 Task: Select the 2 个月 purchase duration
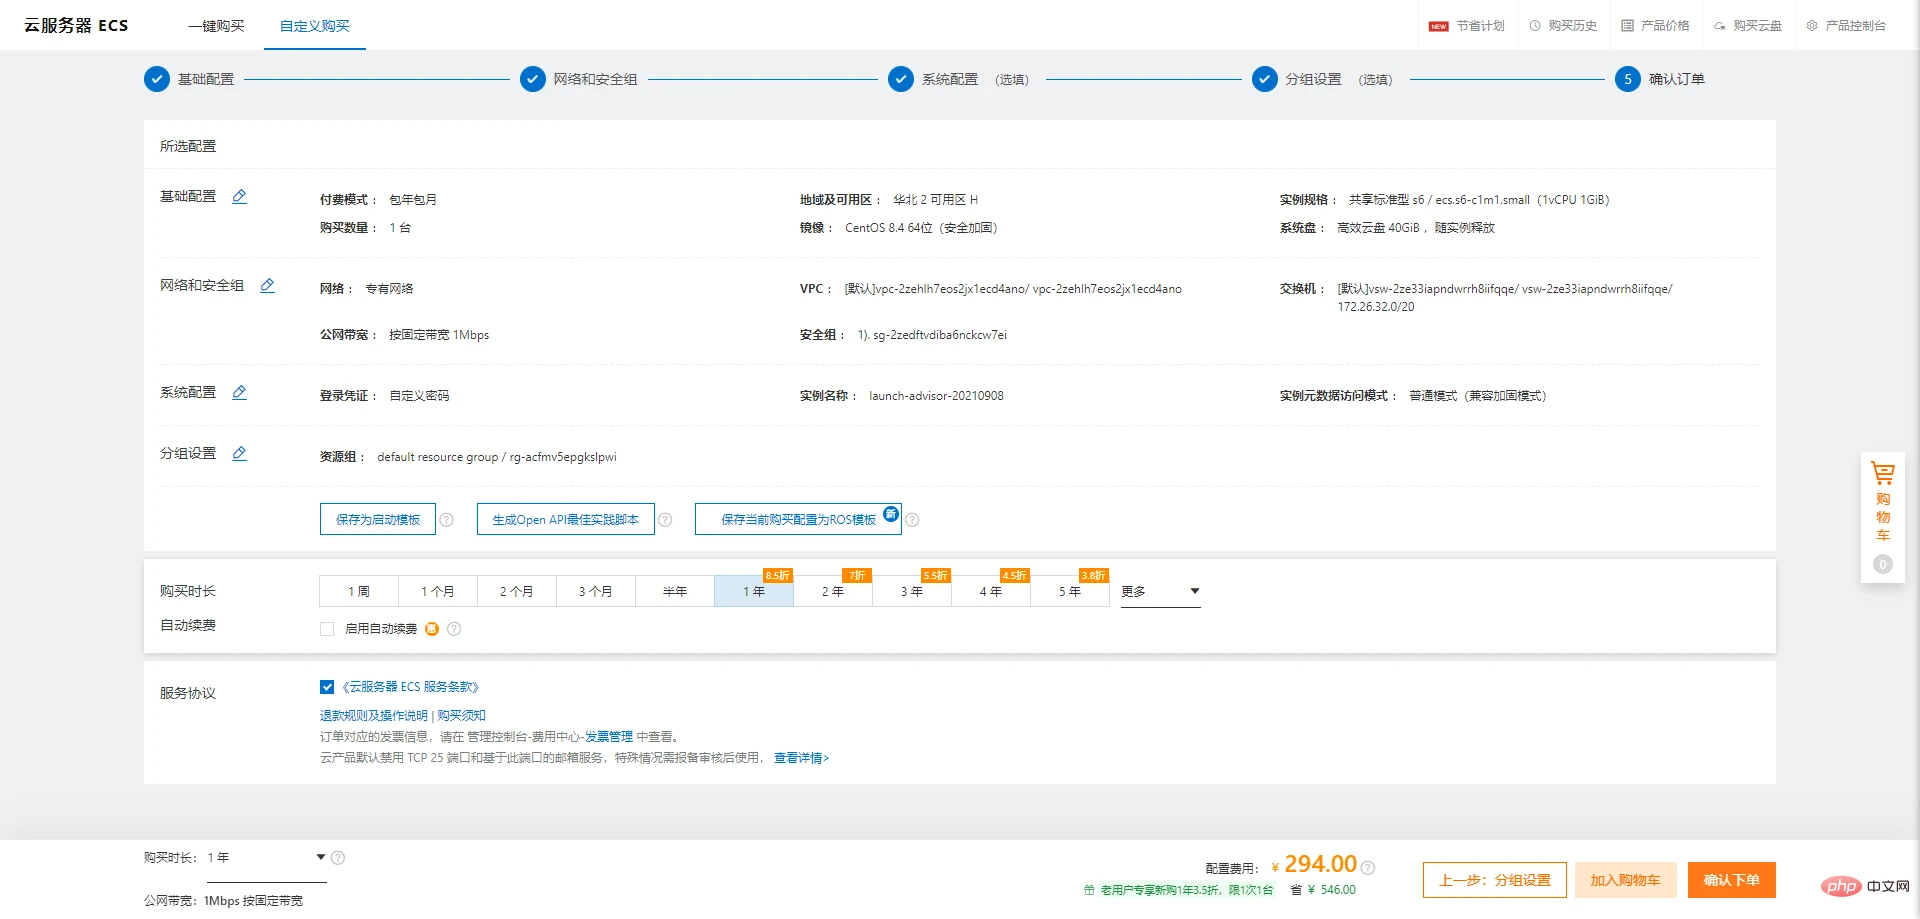coord(517,591)
